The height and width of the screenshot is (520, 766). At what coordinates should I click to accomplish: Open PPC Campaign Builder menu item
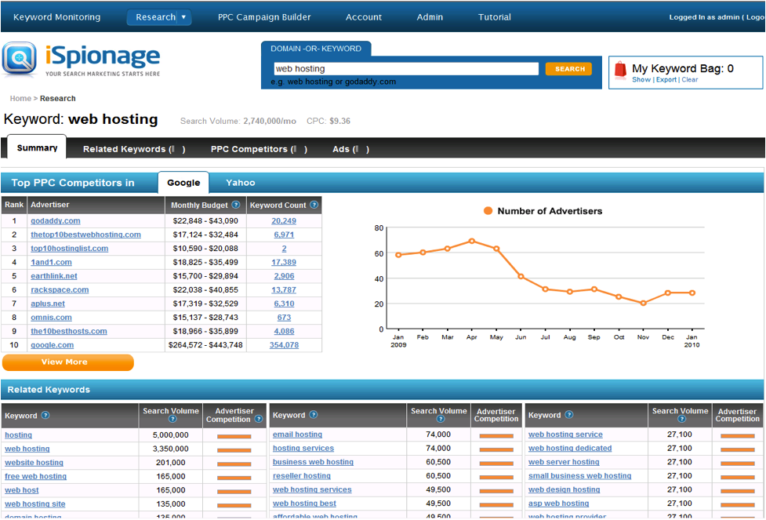coord(264,17)
